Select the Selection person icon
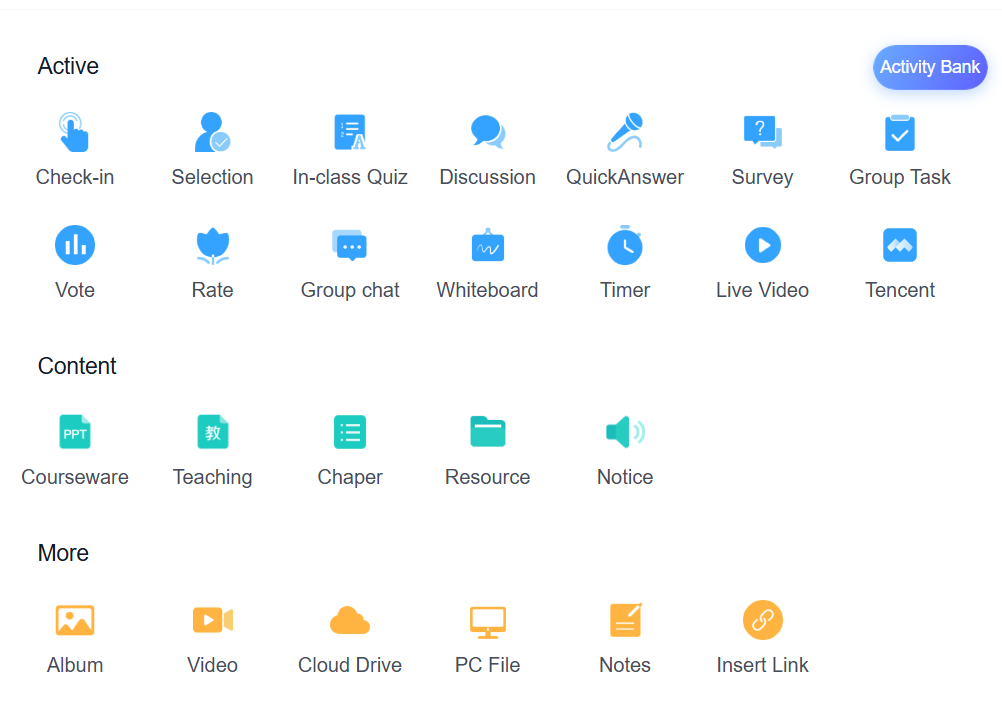The height and width of the screenshot is (709, 1002). [x=212, y=132]
